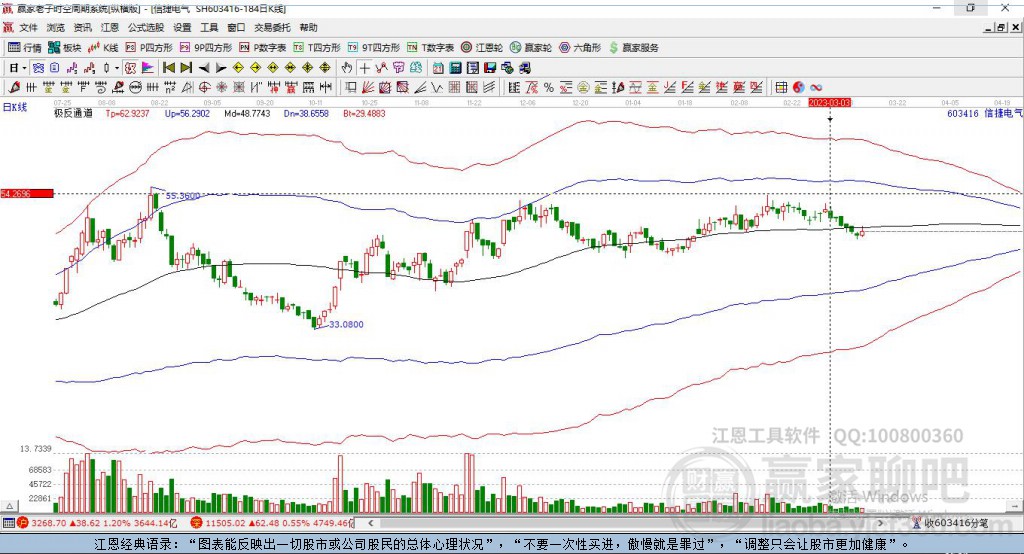Image resolution: width=1024 pixels, height=554 pixels.
Task: Open the 板块 sector view
Action: tap(64, 48)
